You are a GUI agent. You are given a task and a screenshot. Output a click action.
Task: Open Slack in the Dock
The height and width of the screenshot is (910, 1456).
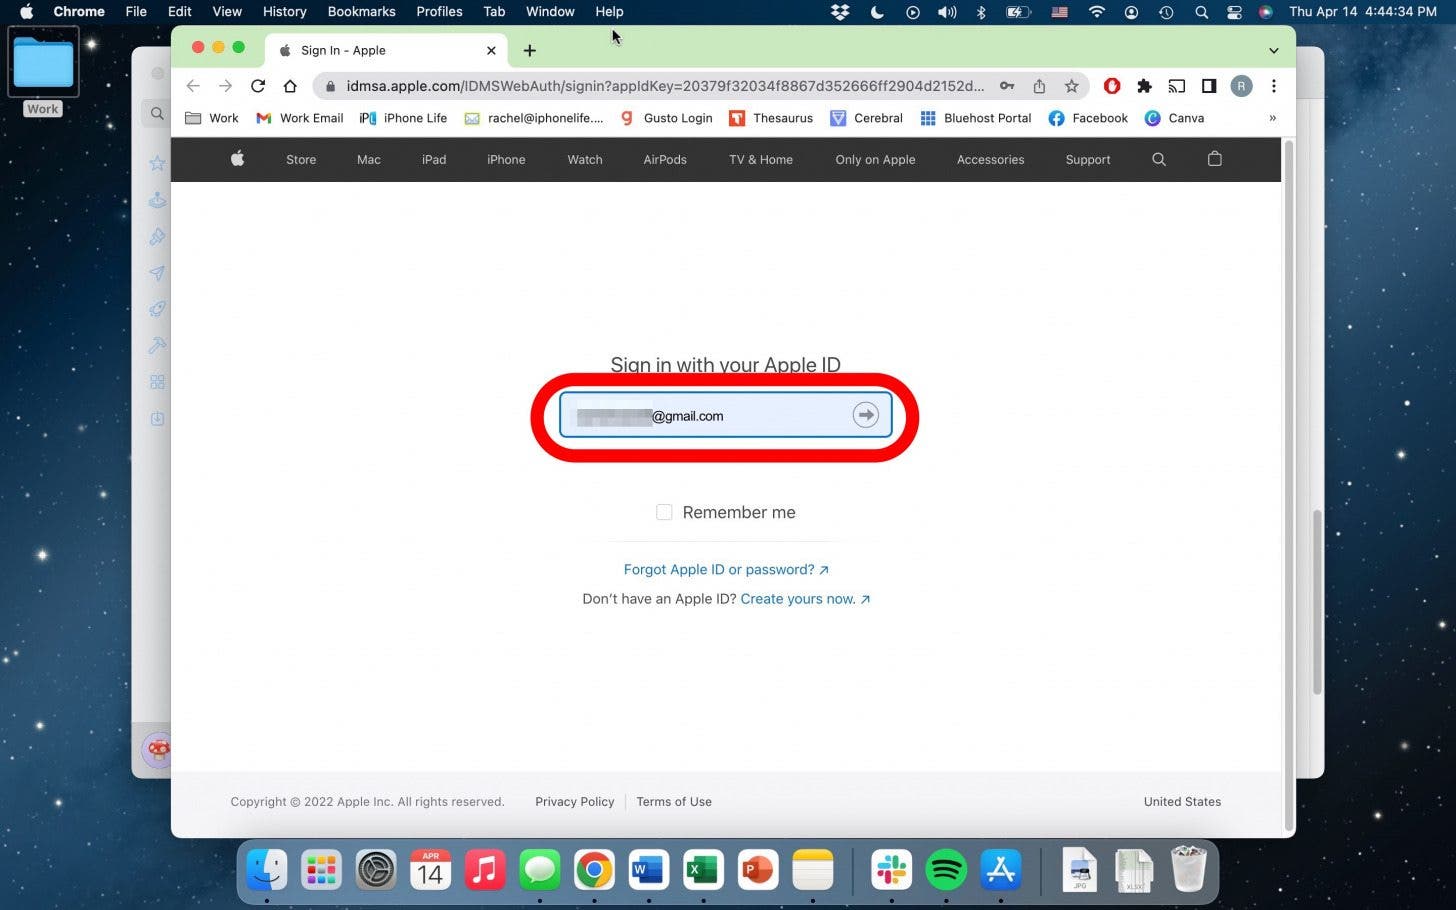tap(891, 870)
